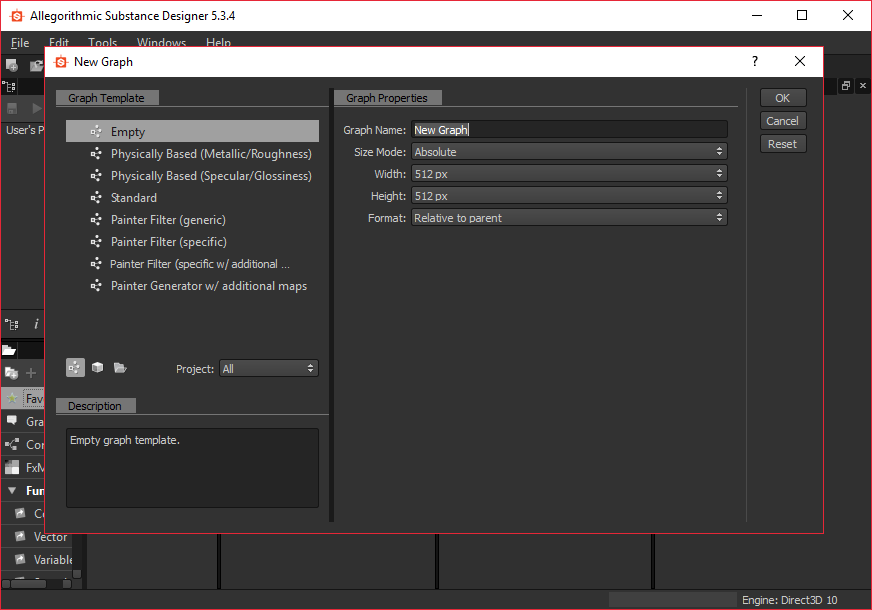Click the graph icon beside Empty template
This screenshot has height=610, width=872.
[x=96, y=131]
